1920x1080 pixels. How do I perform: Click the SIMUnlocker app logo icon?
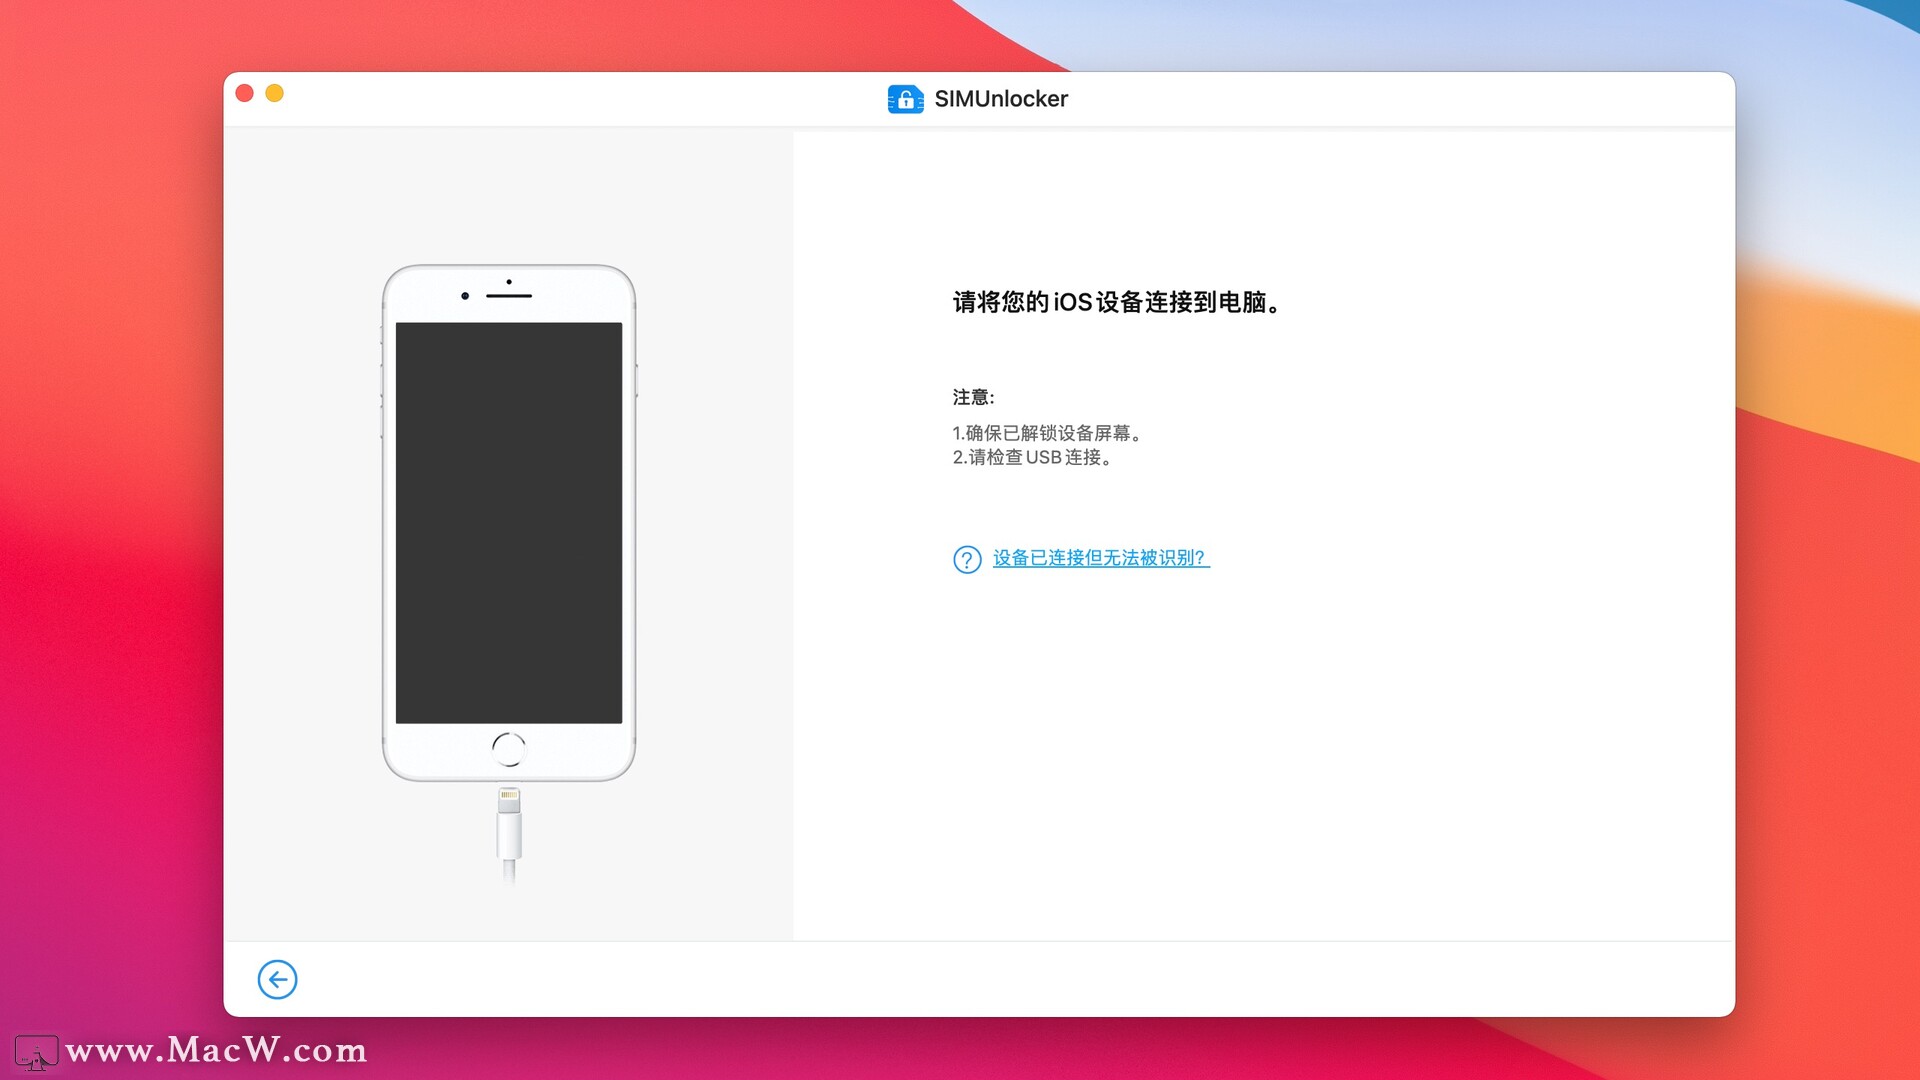pos(905,99)
